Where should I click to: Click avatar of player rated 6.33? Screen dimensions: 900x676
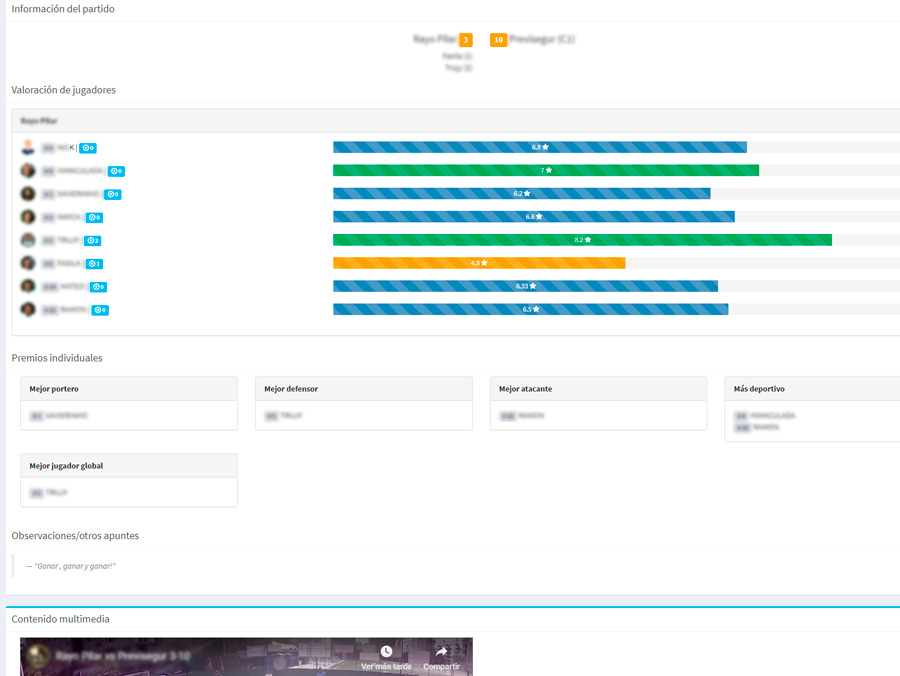pos(28,286)
